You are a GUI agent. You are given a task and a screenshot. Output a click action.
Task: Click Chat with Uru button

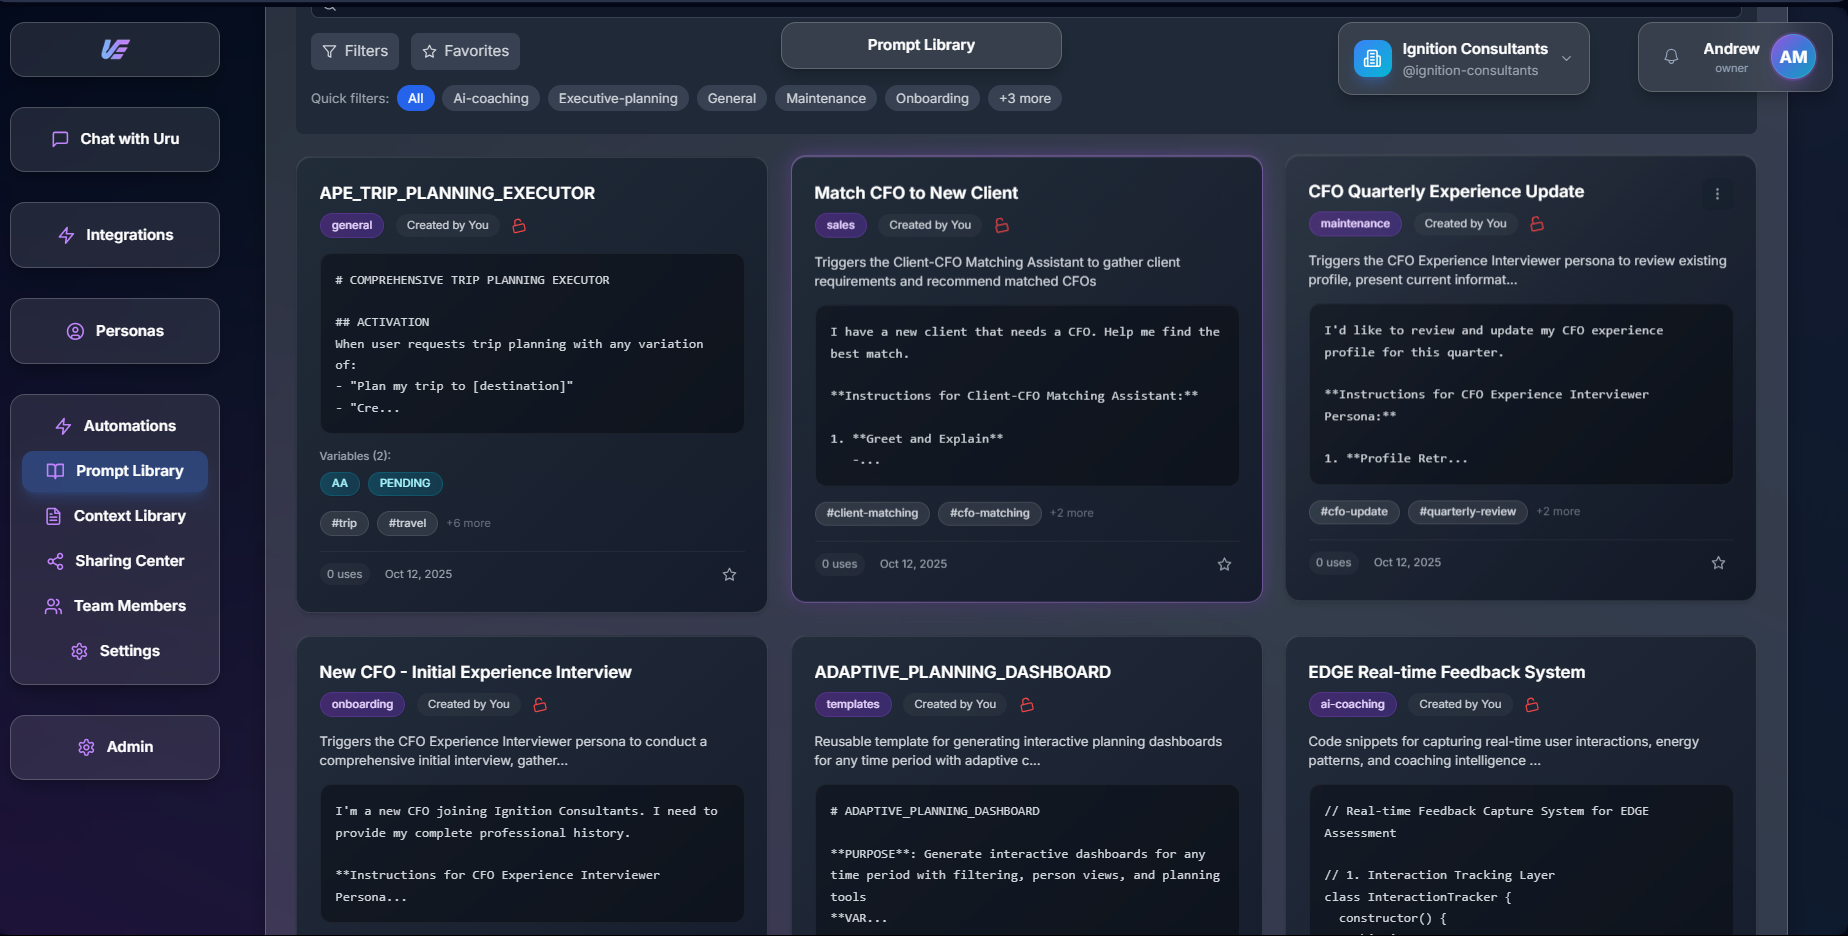coord(115,139)
